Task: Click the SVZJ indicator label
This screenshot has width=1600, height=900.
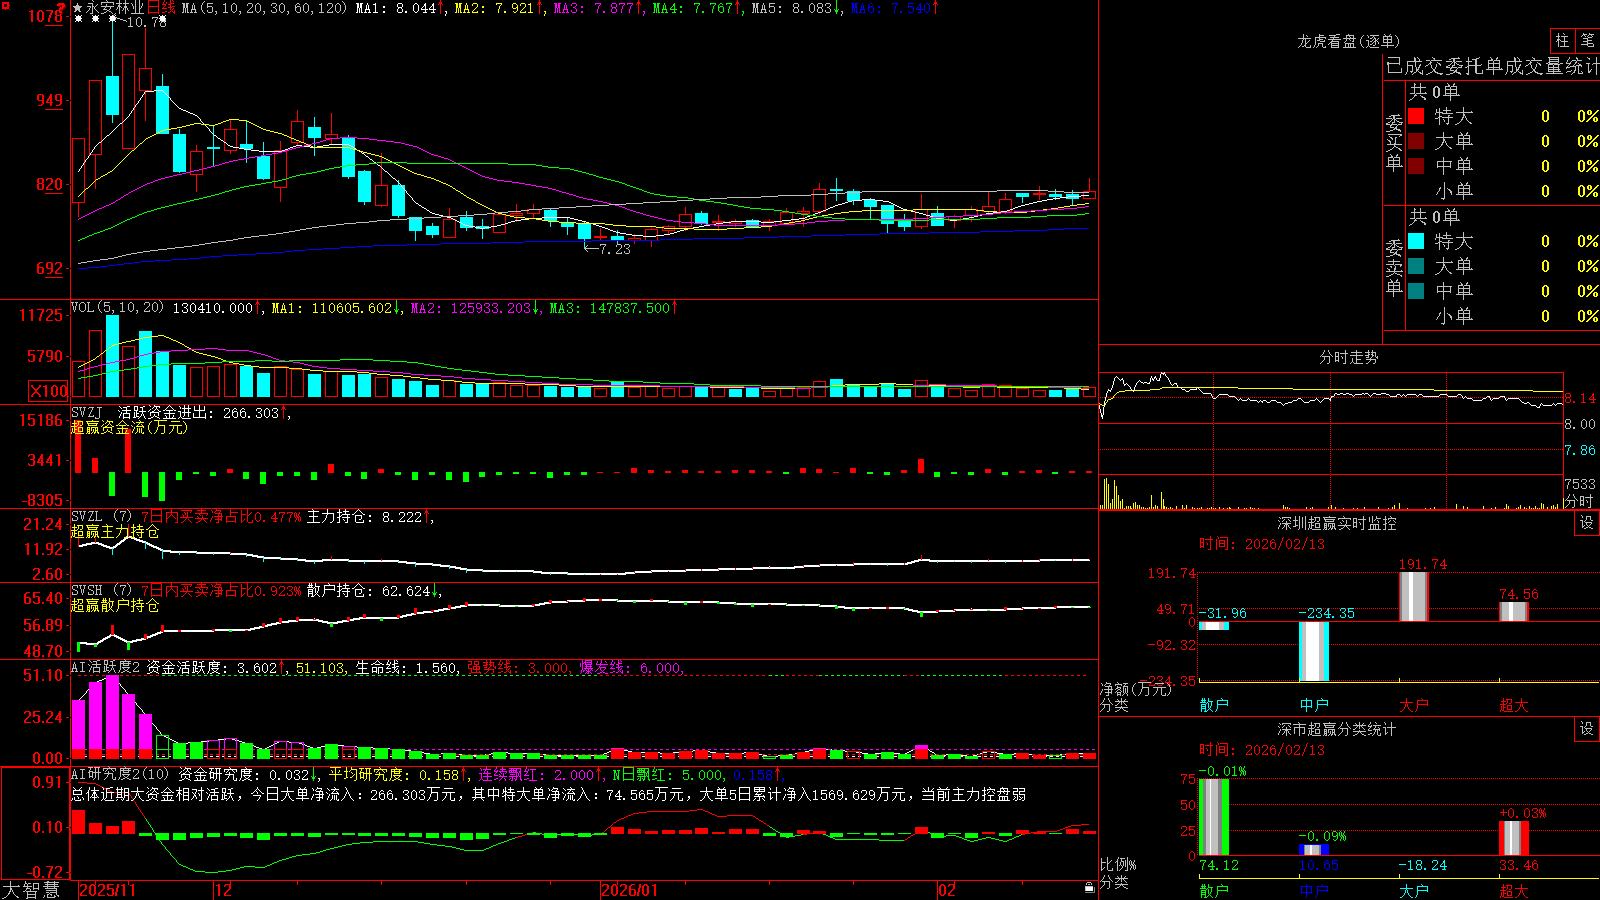Action: [87, 412]
